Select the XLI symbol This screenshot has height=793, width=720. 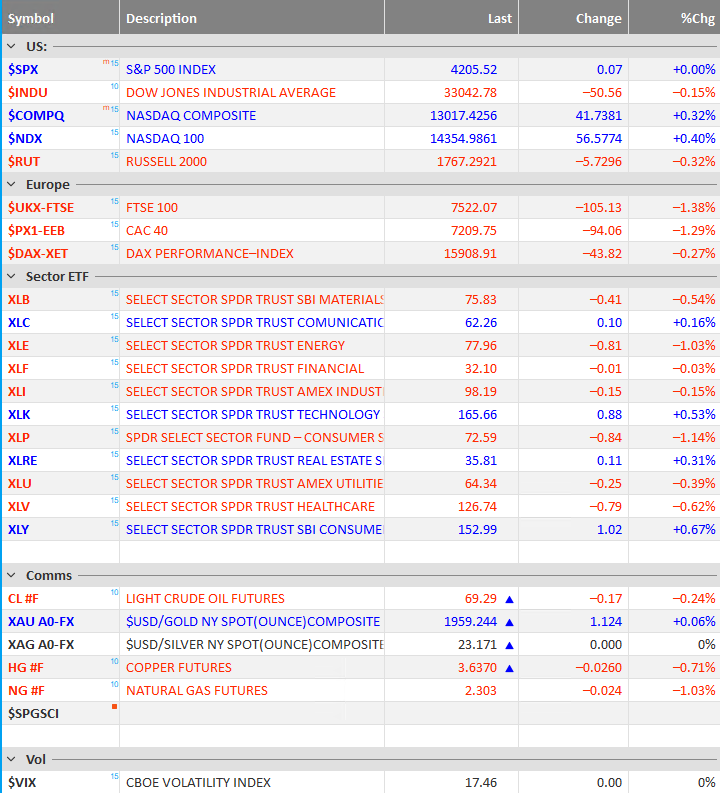coord(17,392)
